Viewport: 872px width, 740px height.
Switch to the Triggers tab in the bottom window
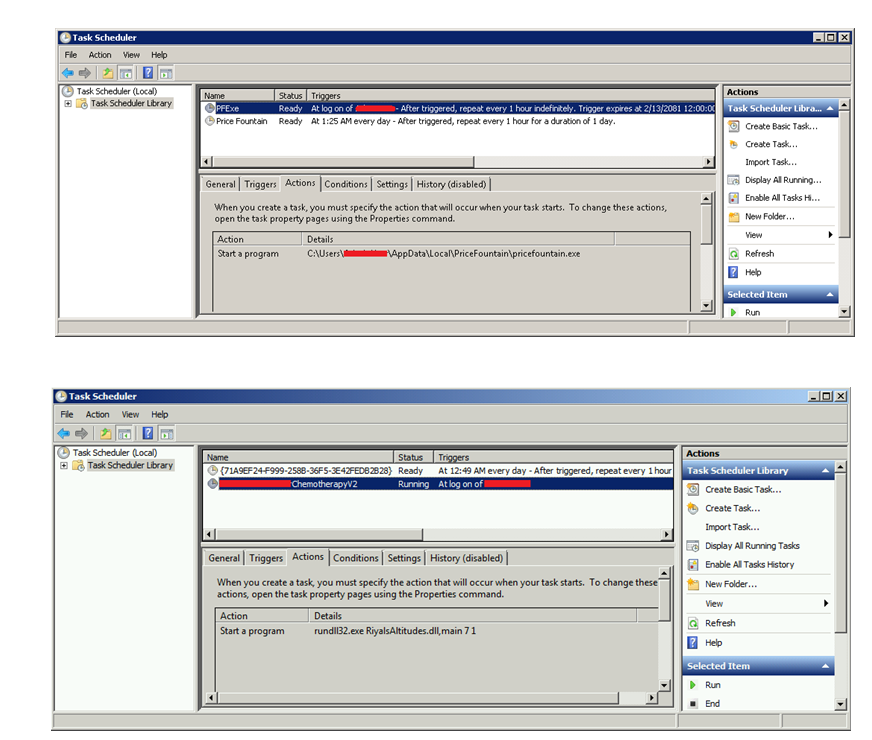pyautogui.click(x=266, y=558)
